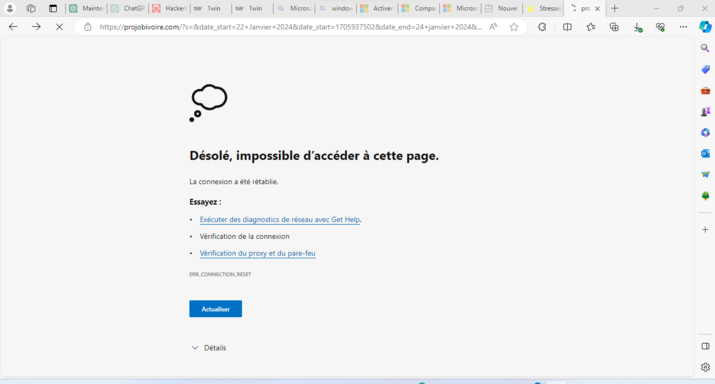
Task: Open sidebar Drop paper plane icon
Action: click(705, 174)
